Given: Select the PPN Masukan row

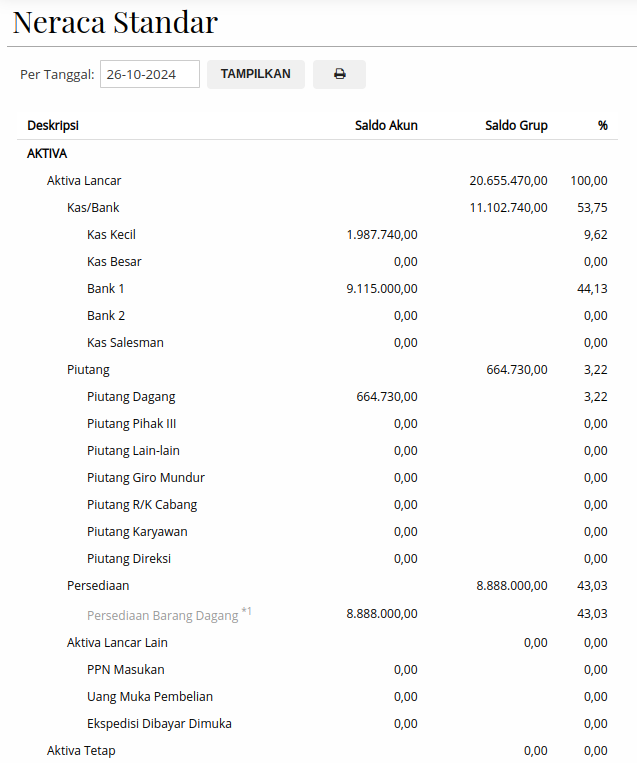Looking at the screenshot, I should point(126,670).
